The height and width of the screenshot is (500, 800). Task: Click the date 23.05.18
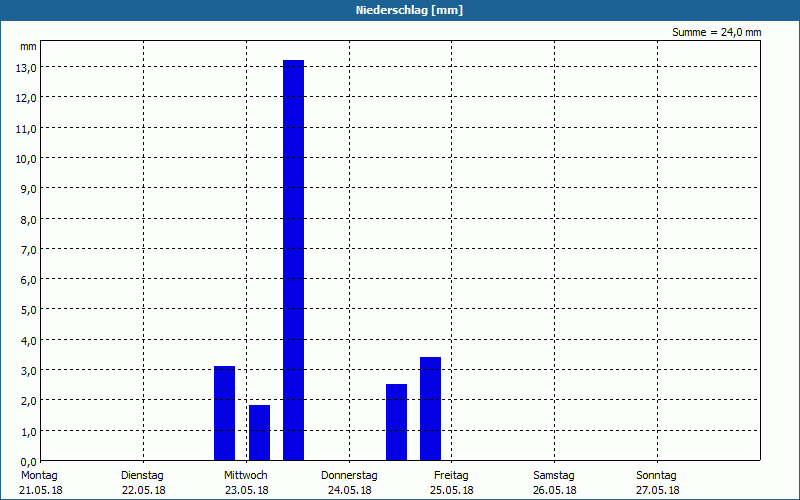pos(246,491)
